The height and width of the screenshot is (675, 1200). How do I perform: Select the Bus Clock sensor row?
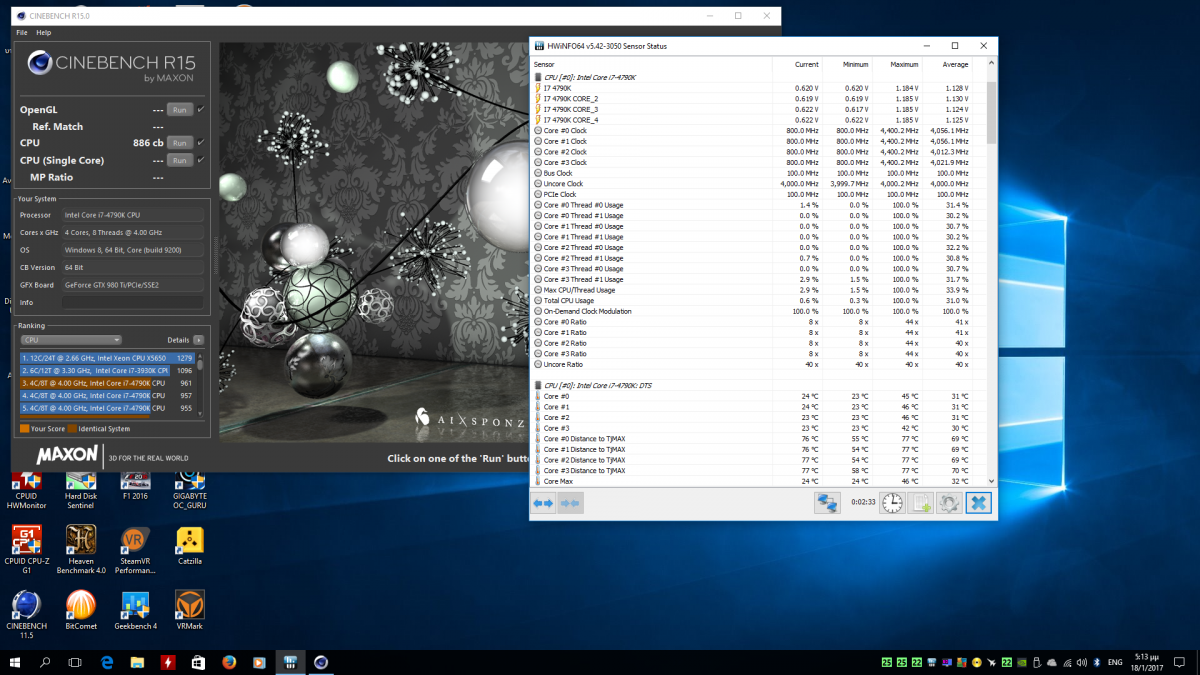(759, 173)
